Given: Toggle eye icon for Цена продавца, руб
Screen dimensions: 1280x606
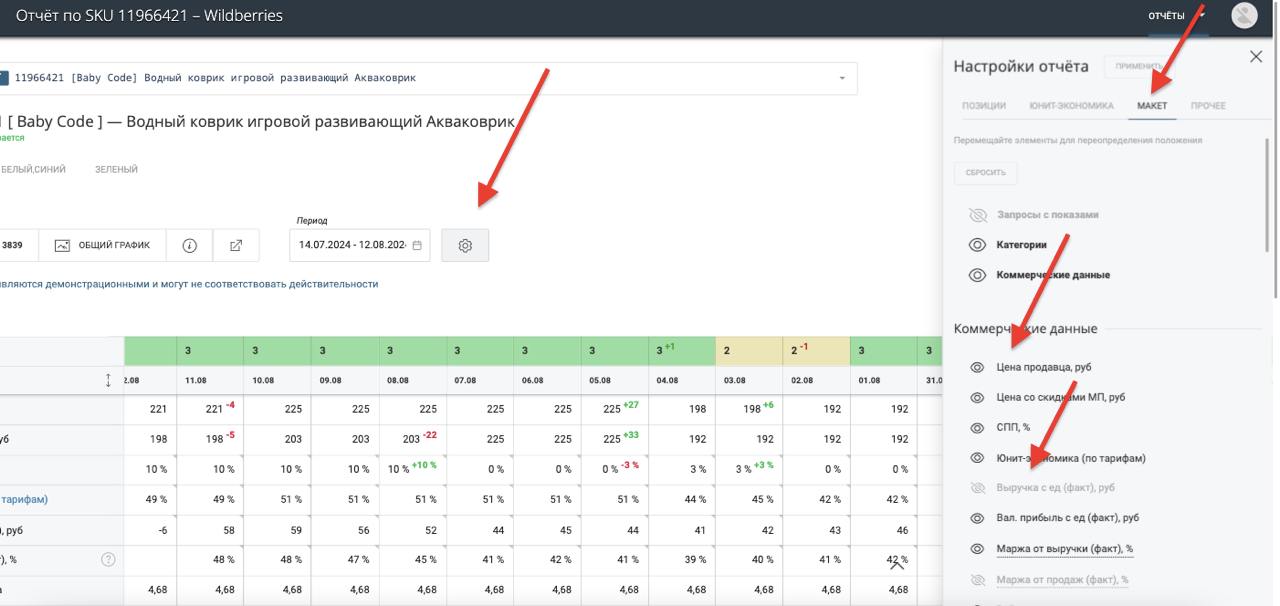Looking at the screenshot, I should coord(978,367).
